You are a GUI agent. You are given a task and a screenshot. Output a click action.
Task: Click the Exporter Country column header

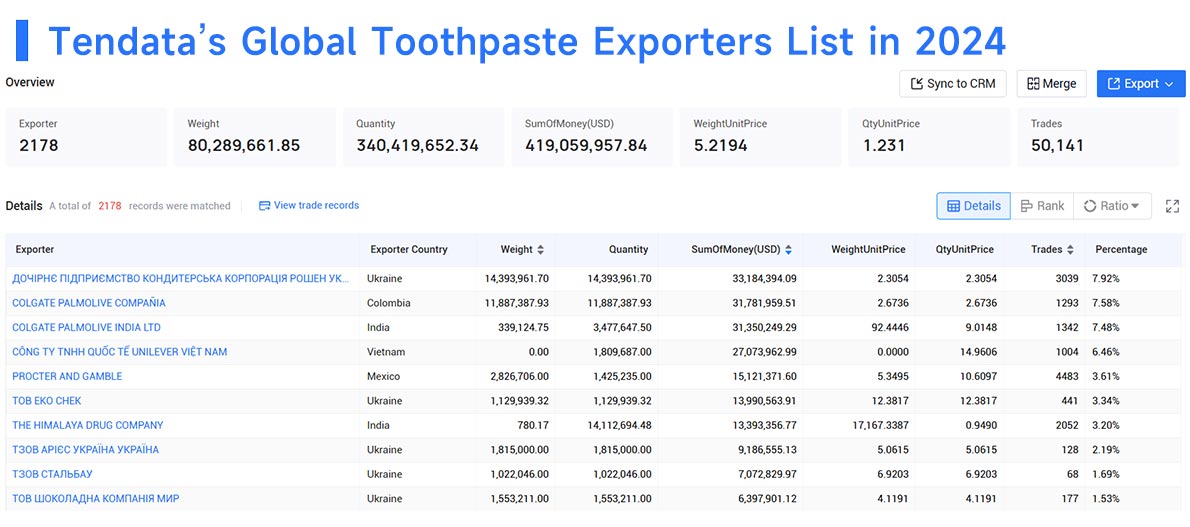pyautogui.click(x=409, y=249)
